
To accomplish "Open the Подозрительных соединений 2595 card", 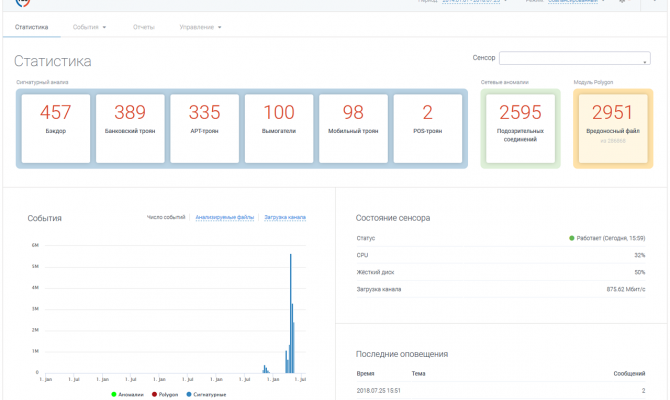I will (x=518, y=128).
